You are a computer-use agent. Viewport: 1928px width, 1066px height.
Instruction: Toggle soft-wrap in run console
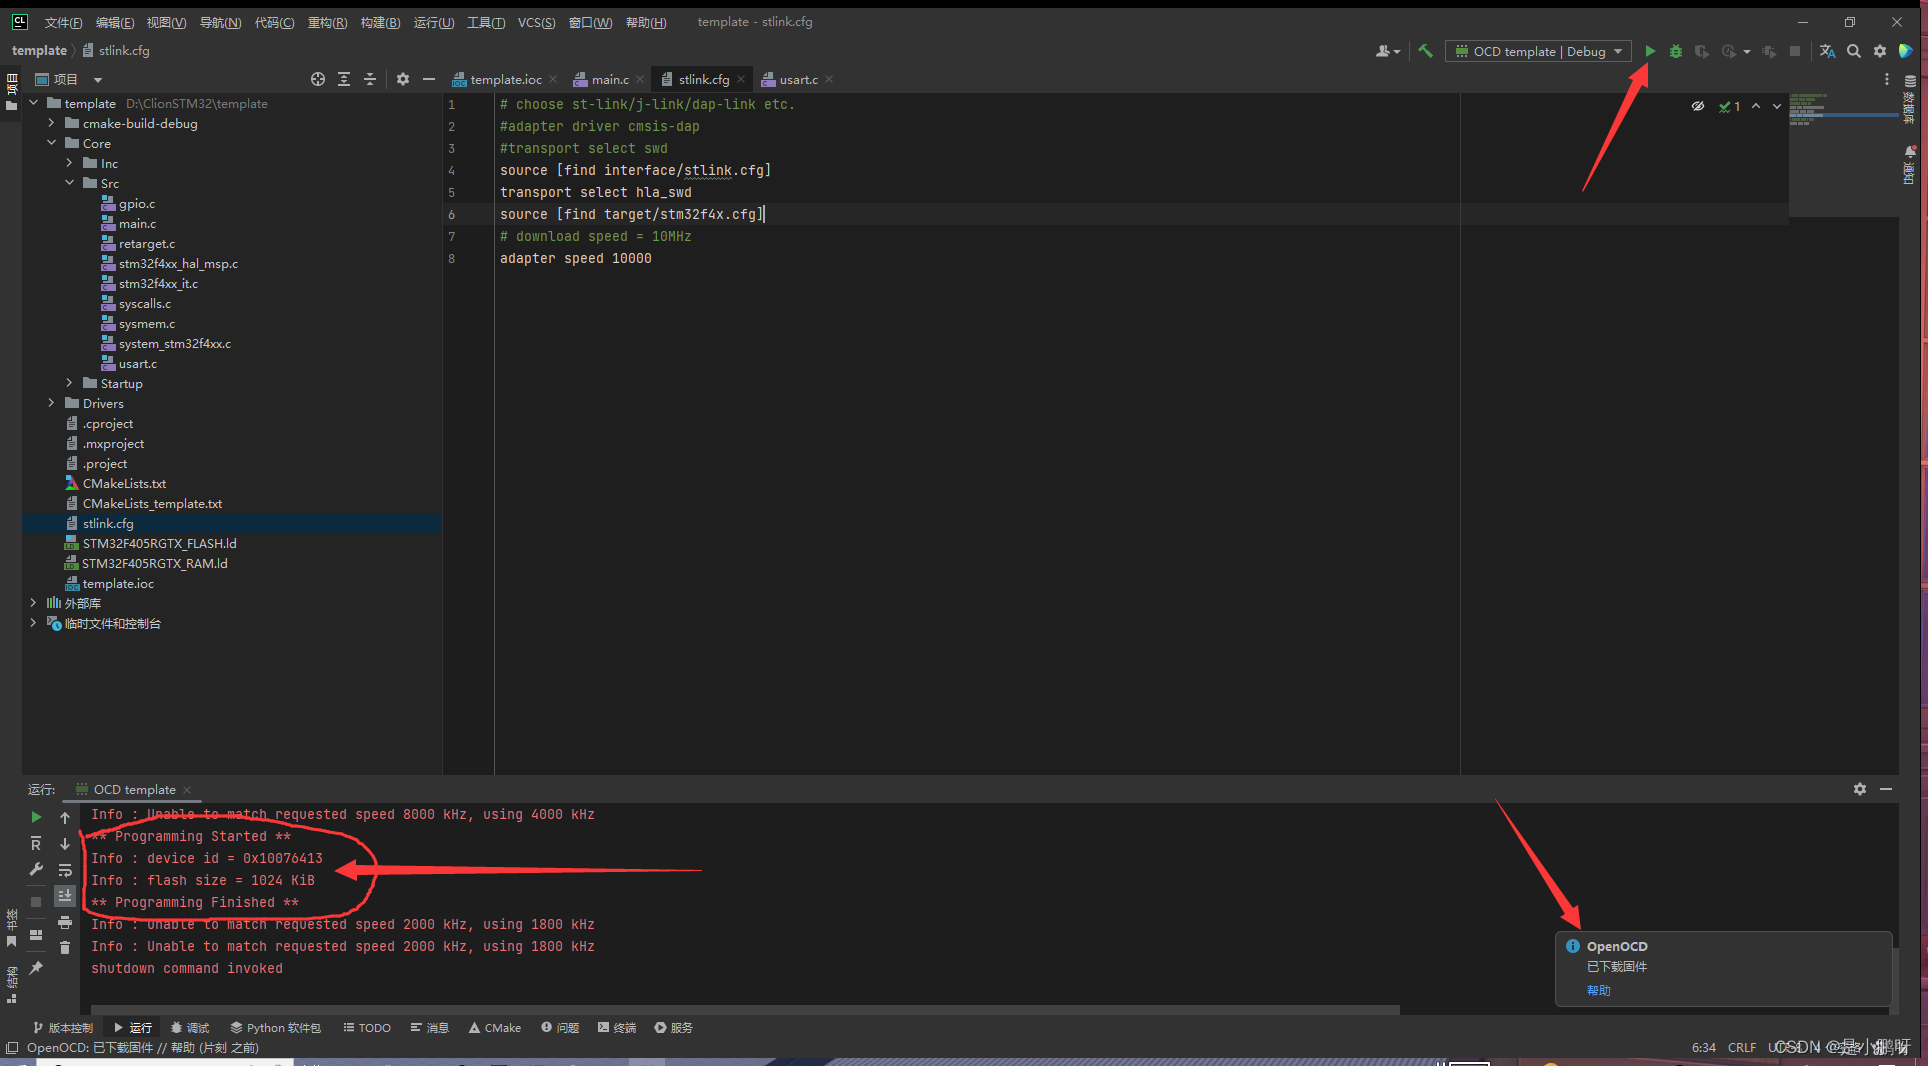pos(65,869)
